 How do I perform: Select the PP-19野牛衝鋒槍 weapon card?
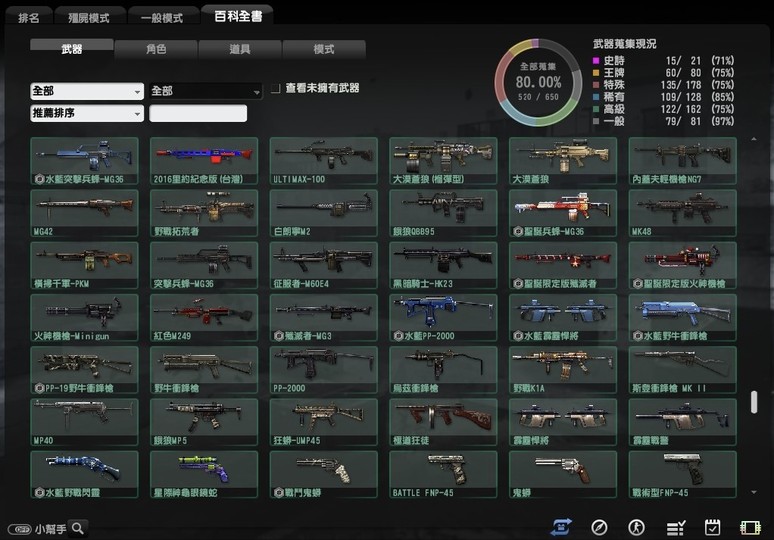click(84, 370)
